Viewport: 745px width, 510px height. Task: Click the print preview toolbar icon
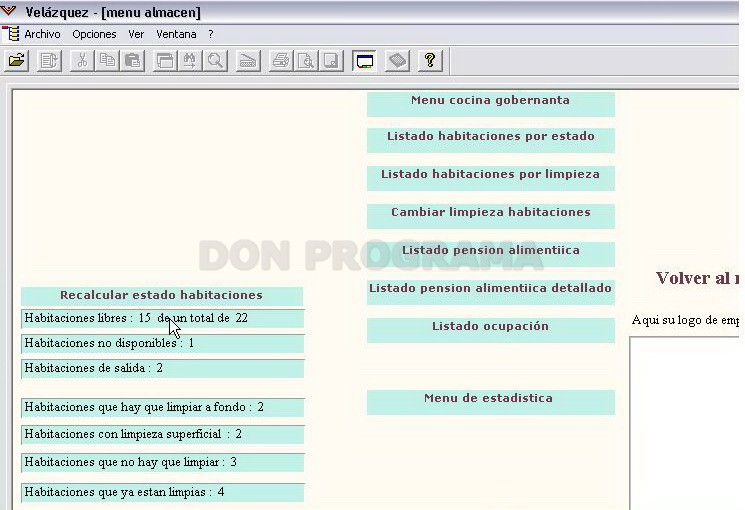306,61
